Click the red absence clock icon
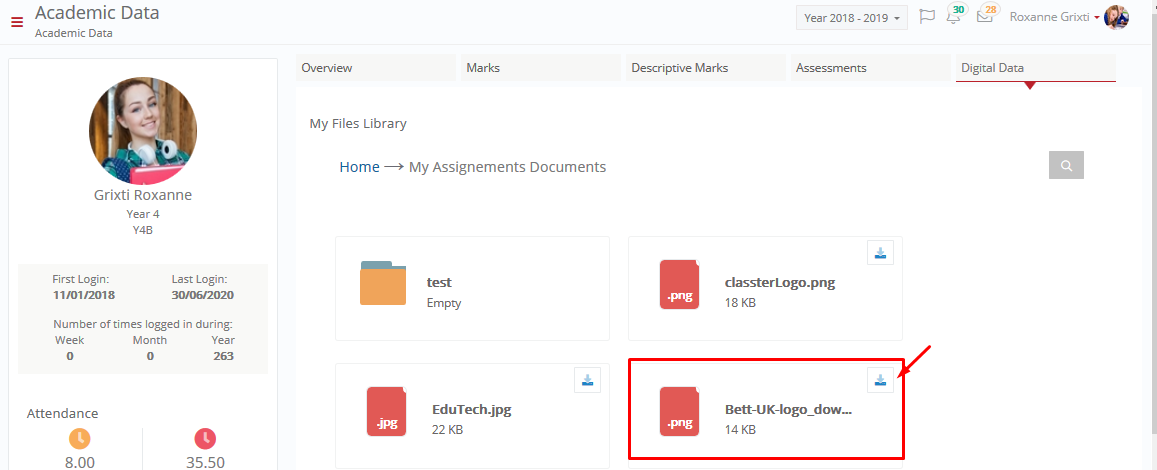The image size is (1157, 470). click(x=205, y=438)
